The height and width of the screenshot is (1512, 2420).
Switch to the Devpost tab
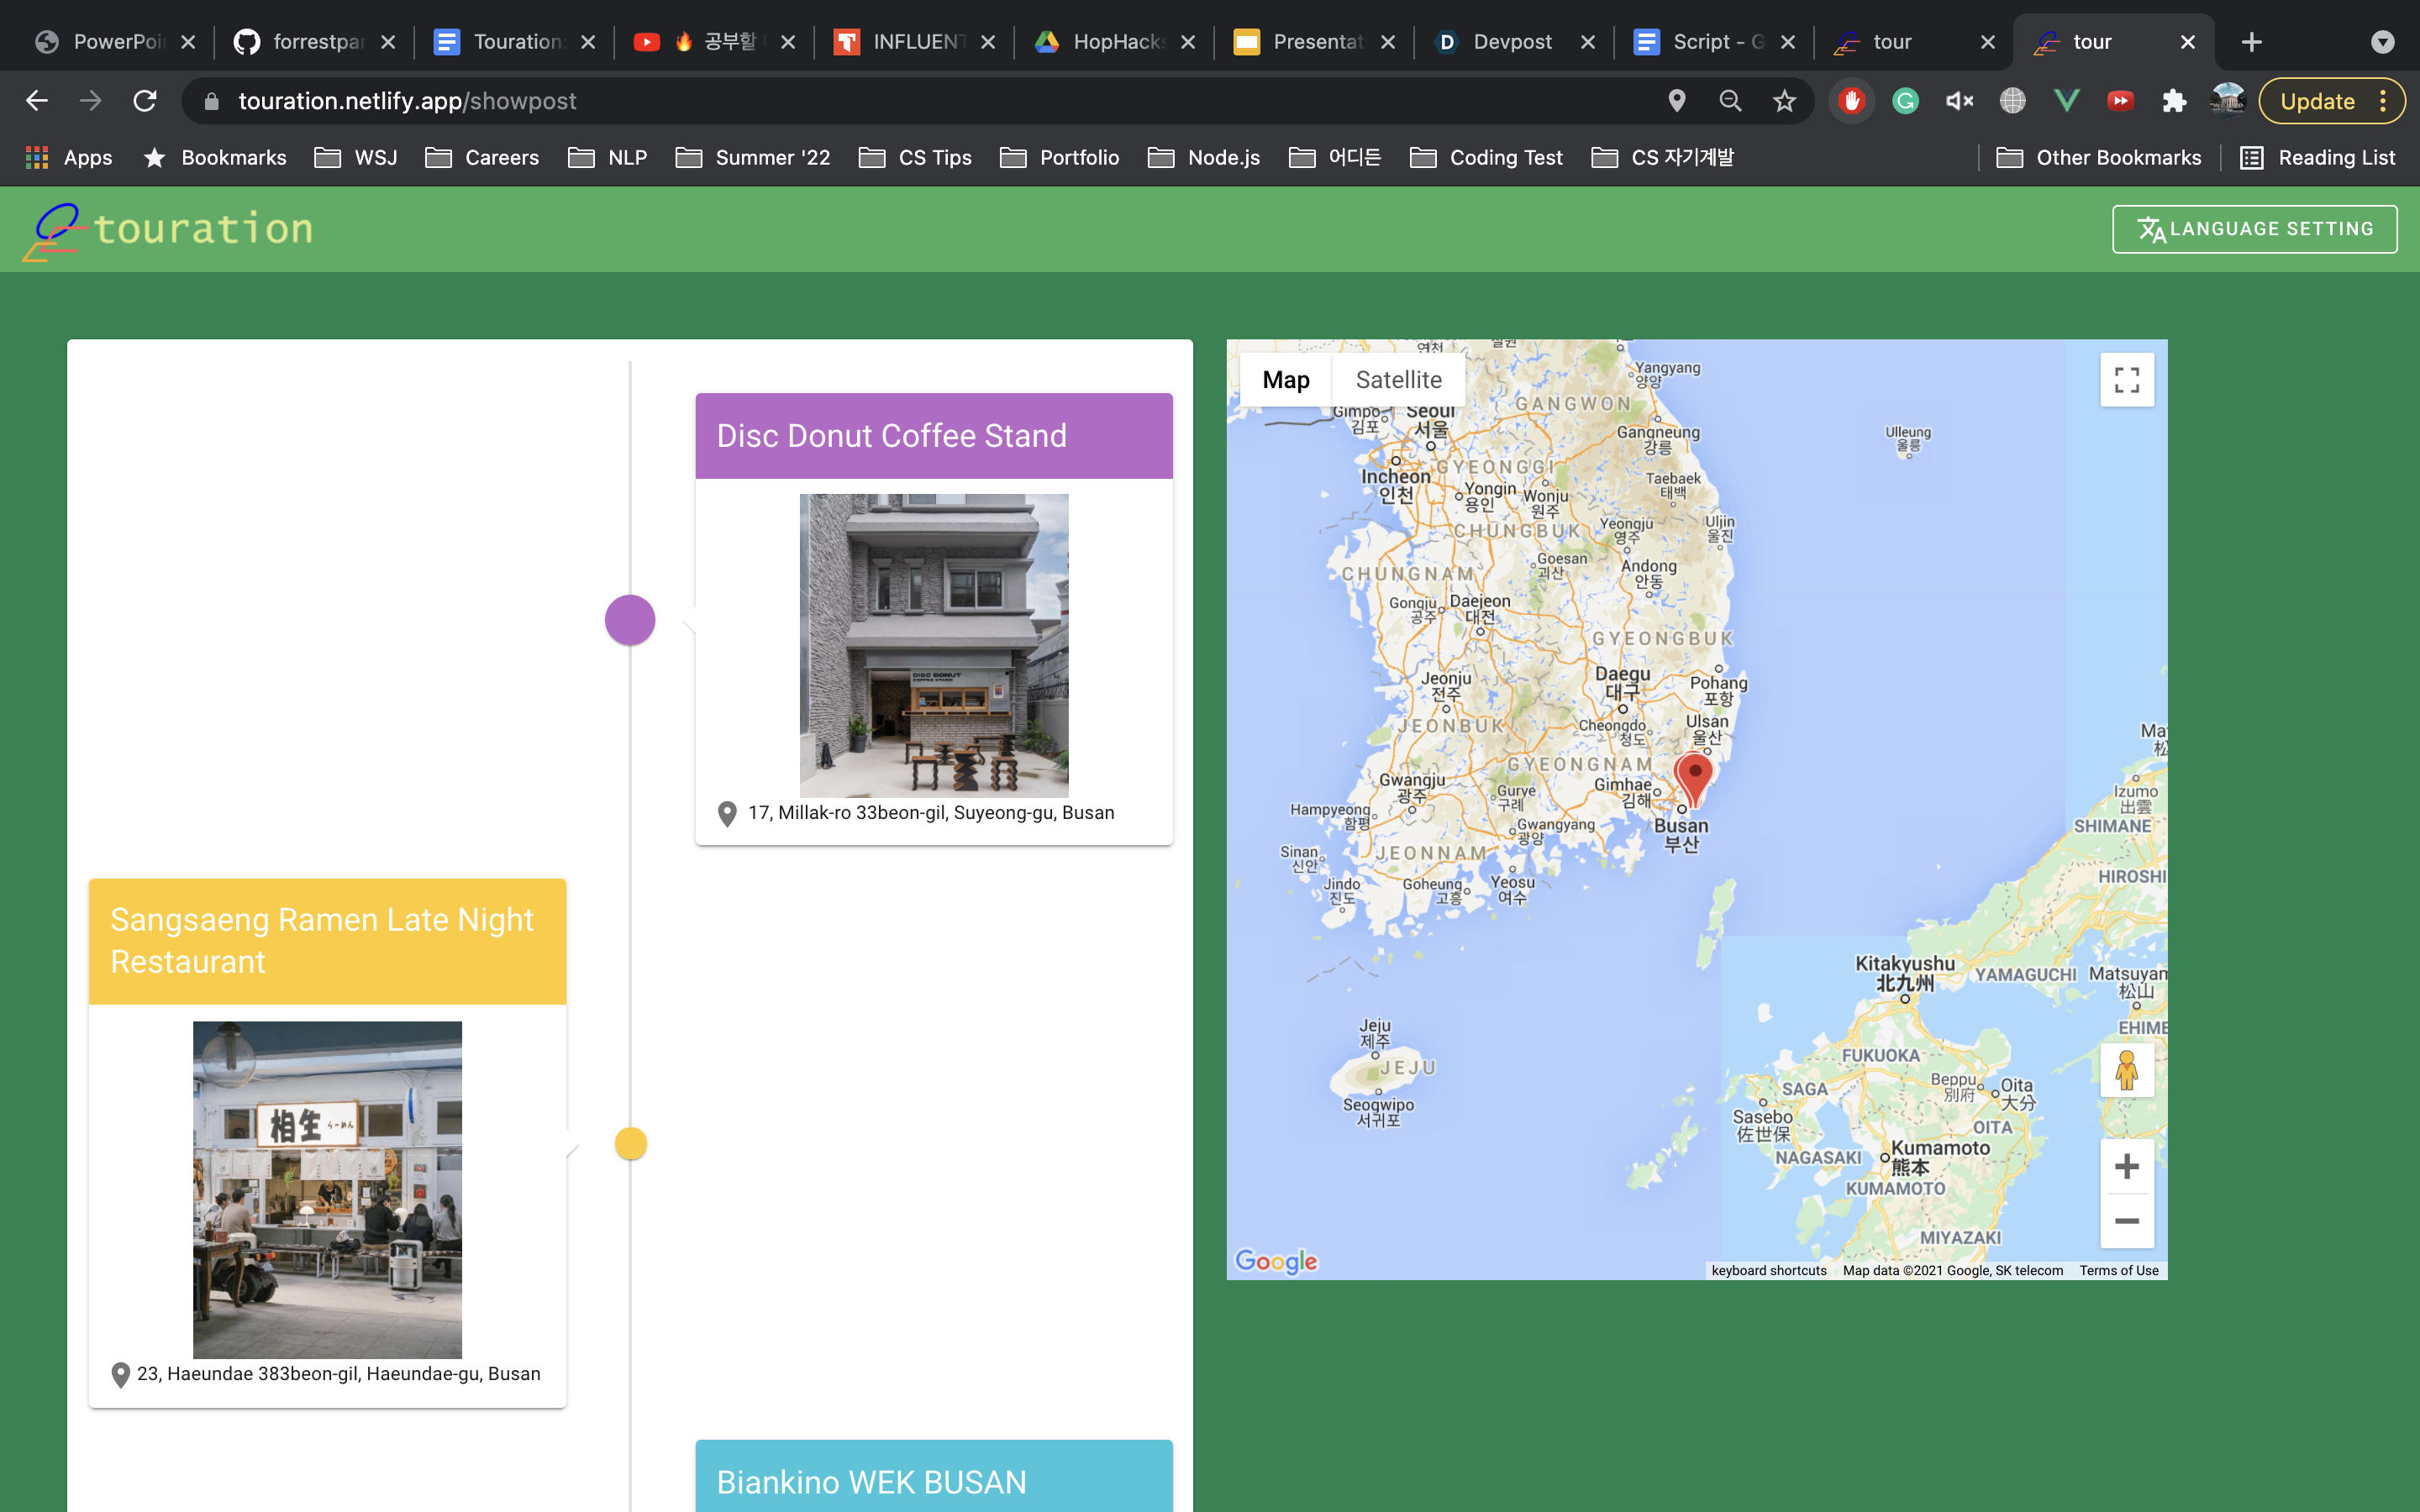point(1510,42)
